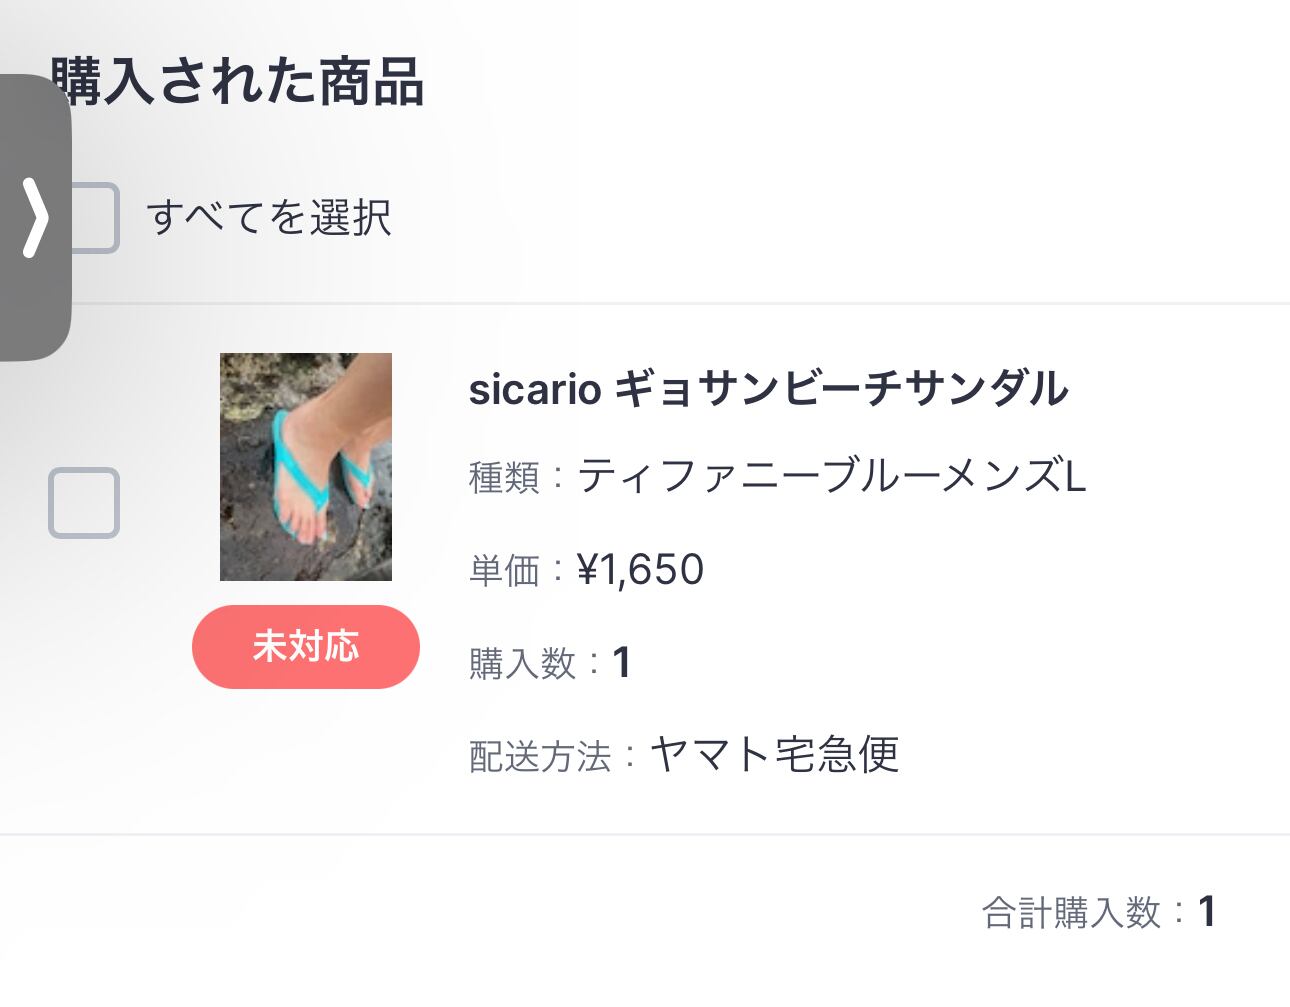This screenshot has width=1290, height=1007.
Task: Click the ¥1,650 unit price
Action: pyautogui.click(x=641, y=570)
